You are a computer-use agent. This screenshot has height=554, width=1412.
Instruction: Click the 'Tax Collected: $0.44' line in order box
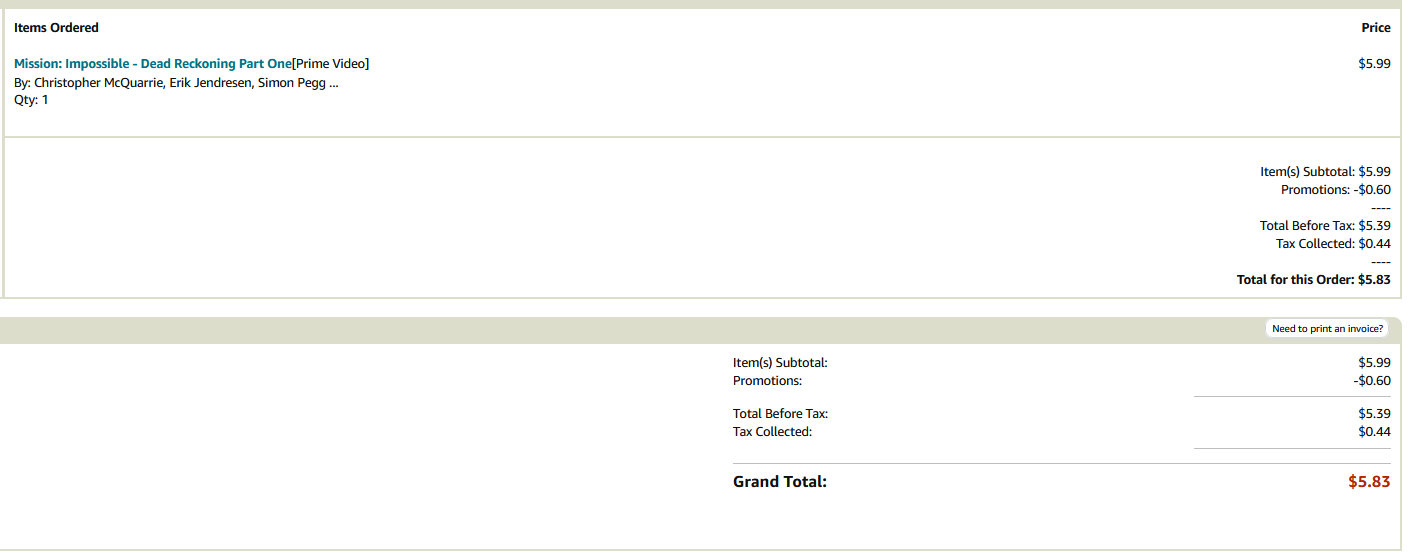1333,244
